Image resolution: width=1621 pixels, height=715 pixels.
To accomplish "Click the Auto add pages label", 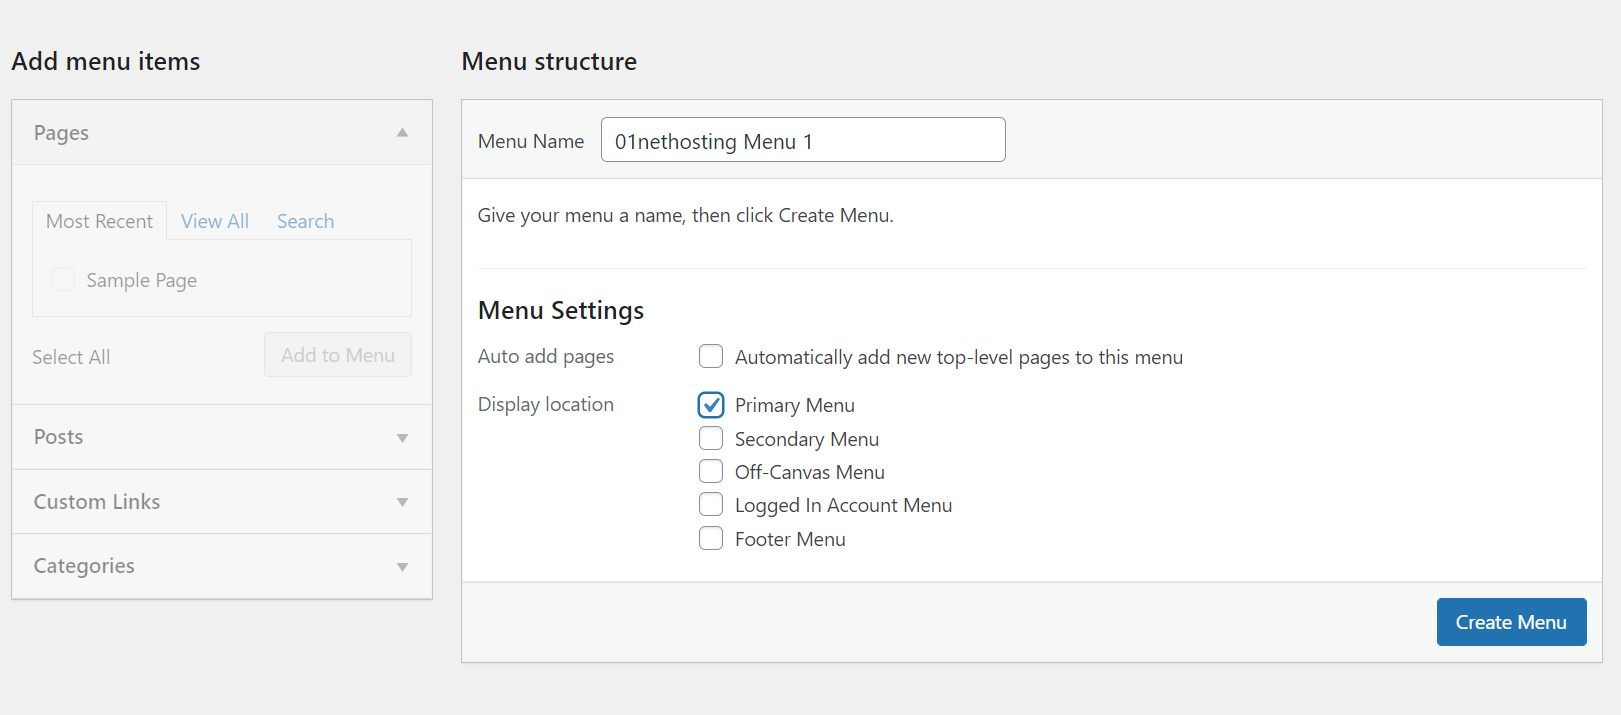I will tap(546, 356).
